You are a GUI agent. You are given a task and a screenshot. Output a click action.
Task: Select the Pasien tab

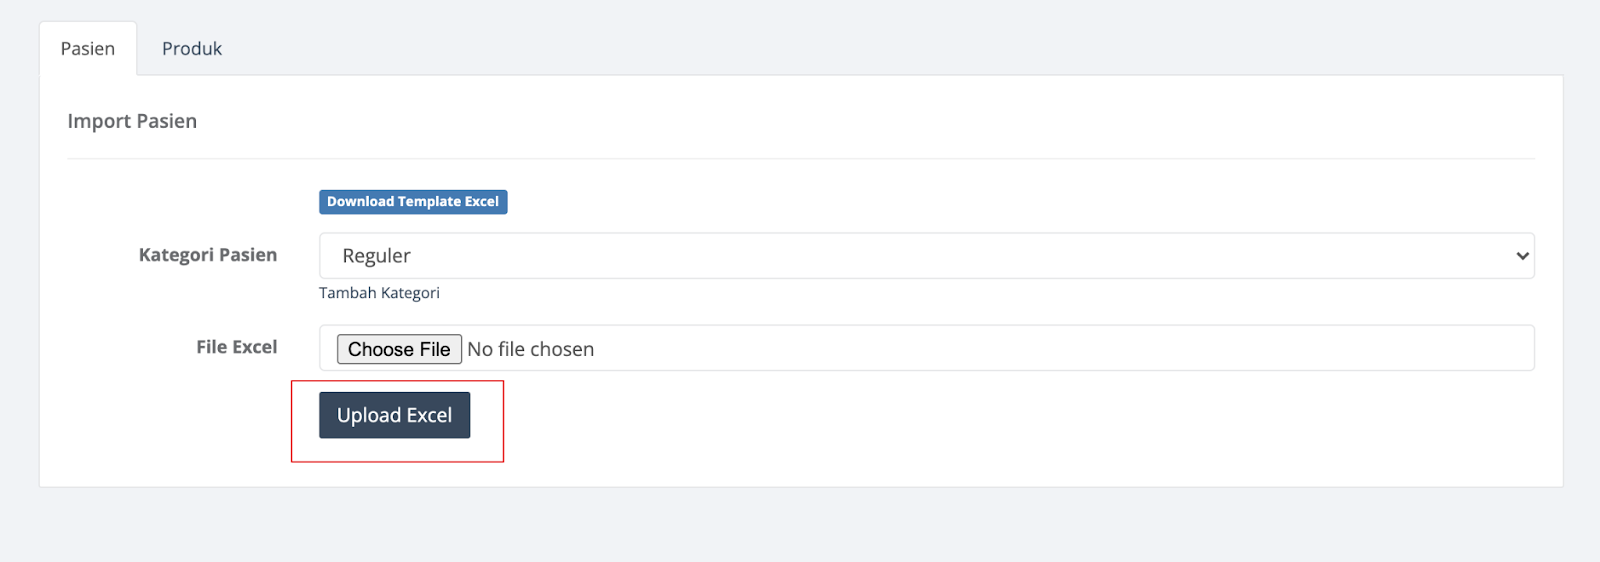click(x=88, y=49)
